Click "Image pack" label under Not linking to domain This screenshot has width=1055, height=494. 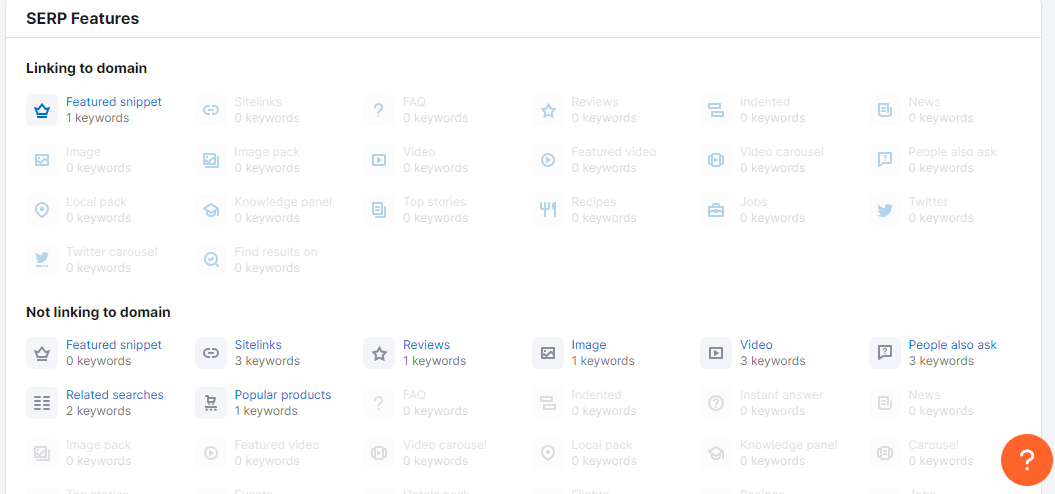[x=99, y=445]
